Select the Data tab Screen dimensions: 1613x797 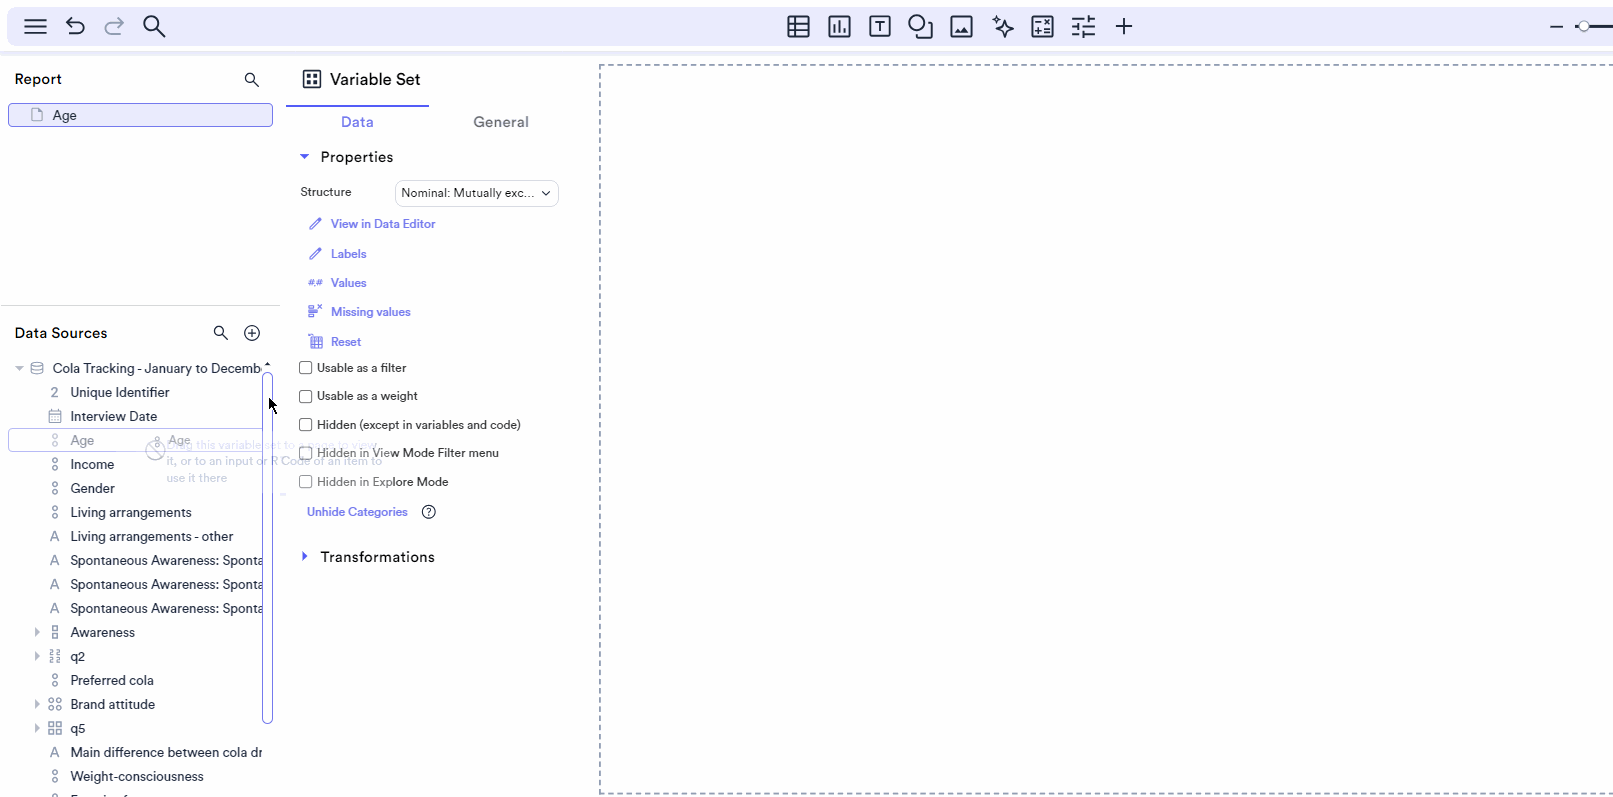(357, 122)
